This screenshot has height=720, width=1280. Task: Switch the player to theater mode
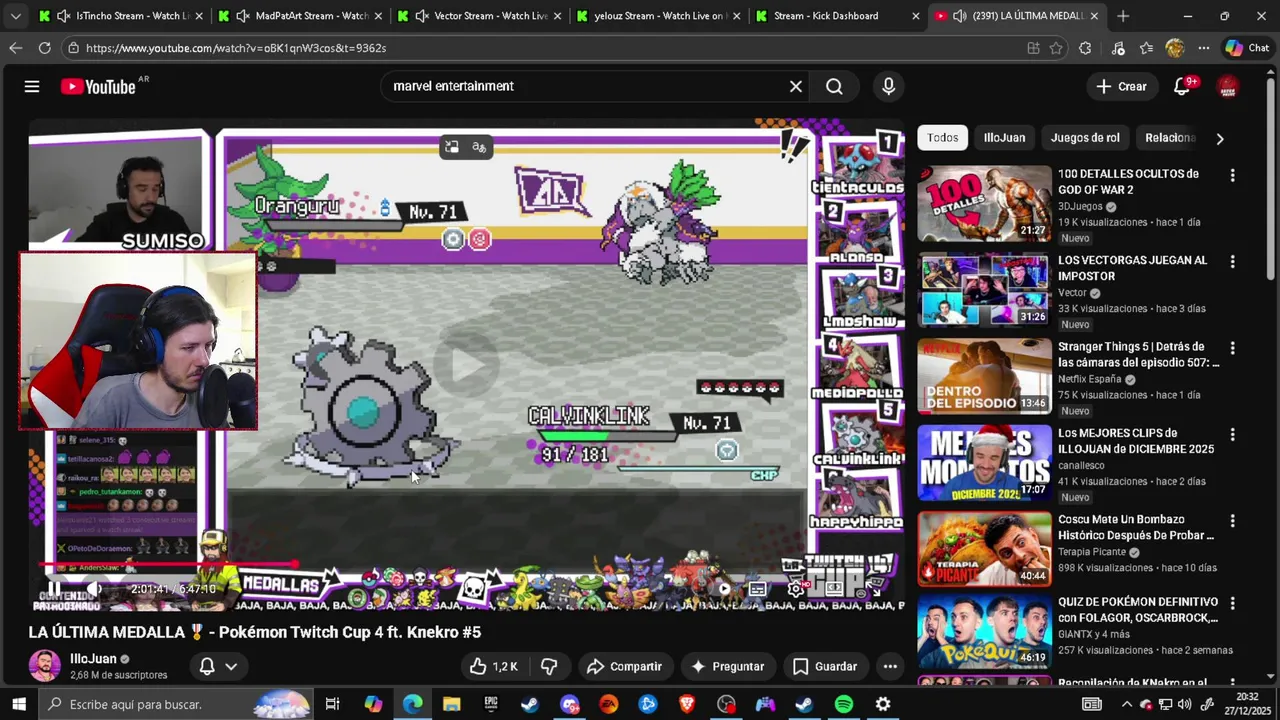[835, 589]
